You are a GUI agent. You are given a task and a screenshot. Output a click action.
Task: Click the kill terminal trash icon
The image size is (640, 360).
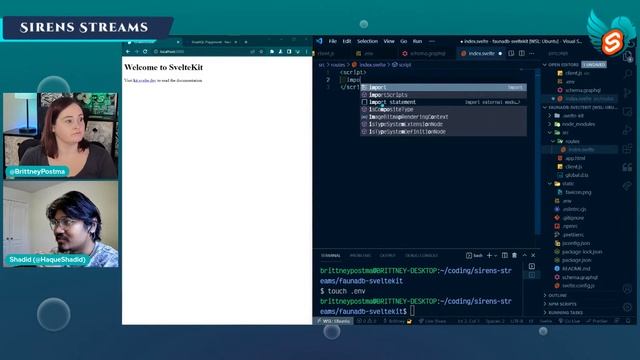[x=514, y=256]
